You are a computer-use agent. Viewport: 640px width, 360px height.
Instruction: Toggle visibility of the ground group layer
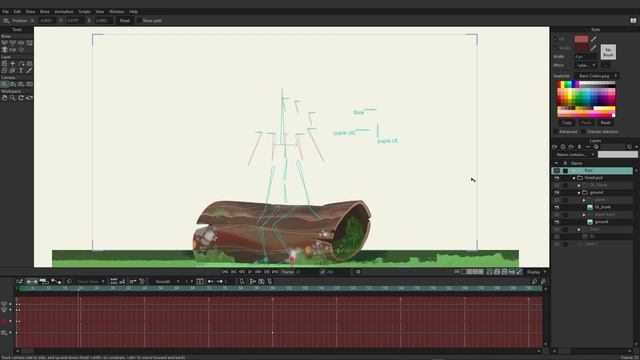click(x=557, y=193)
